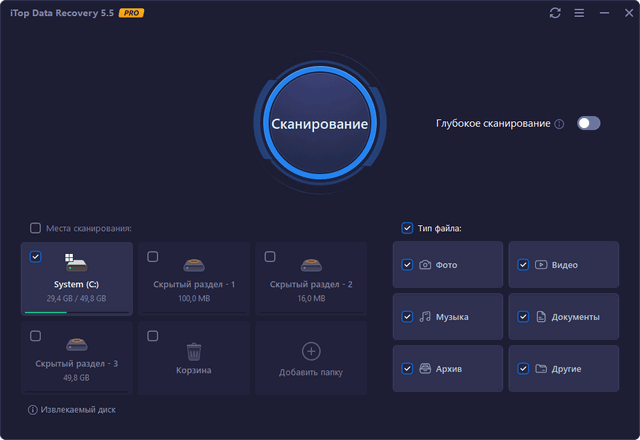This screenshot has height=440, width=640.
Task: Uncheck the Документы checkbox
Action: (523, 317)
